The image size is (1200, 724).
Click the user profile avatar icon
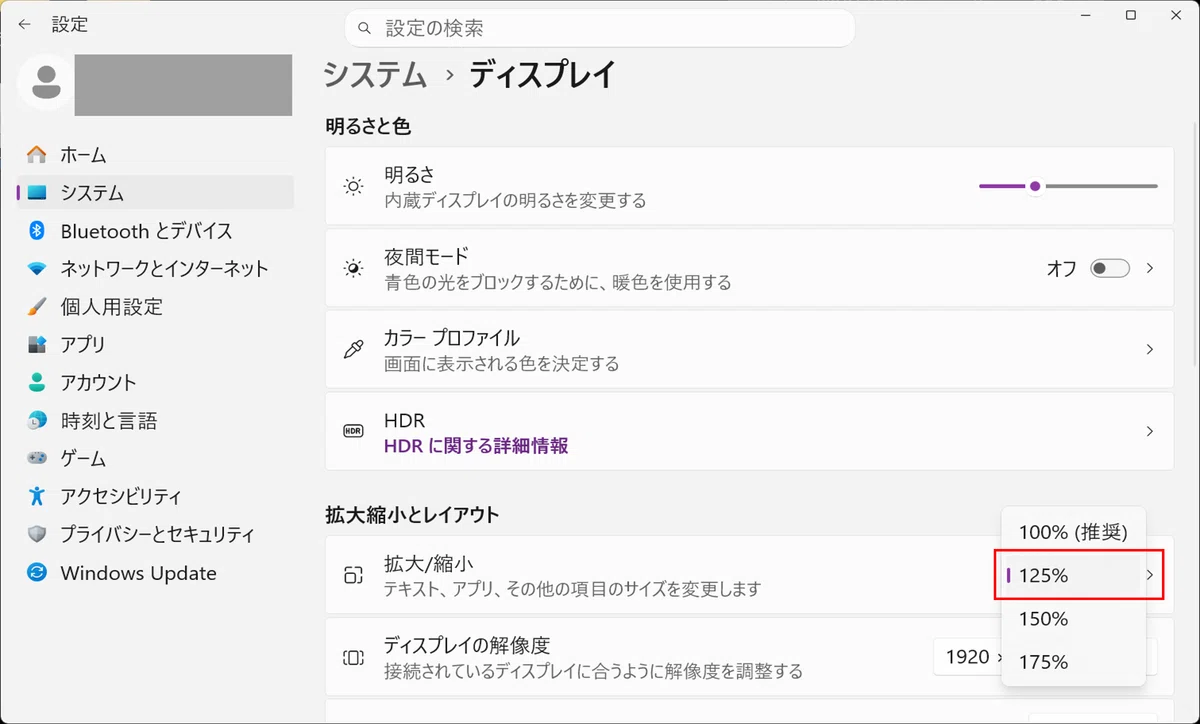[x=45, y=84]
